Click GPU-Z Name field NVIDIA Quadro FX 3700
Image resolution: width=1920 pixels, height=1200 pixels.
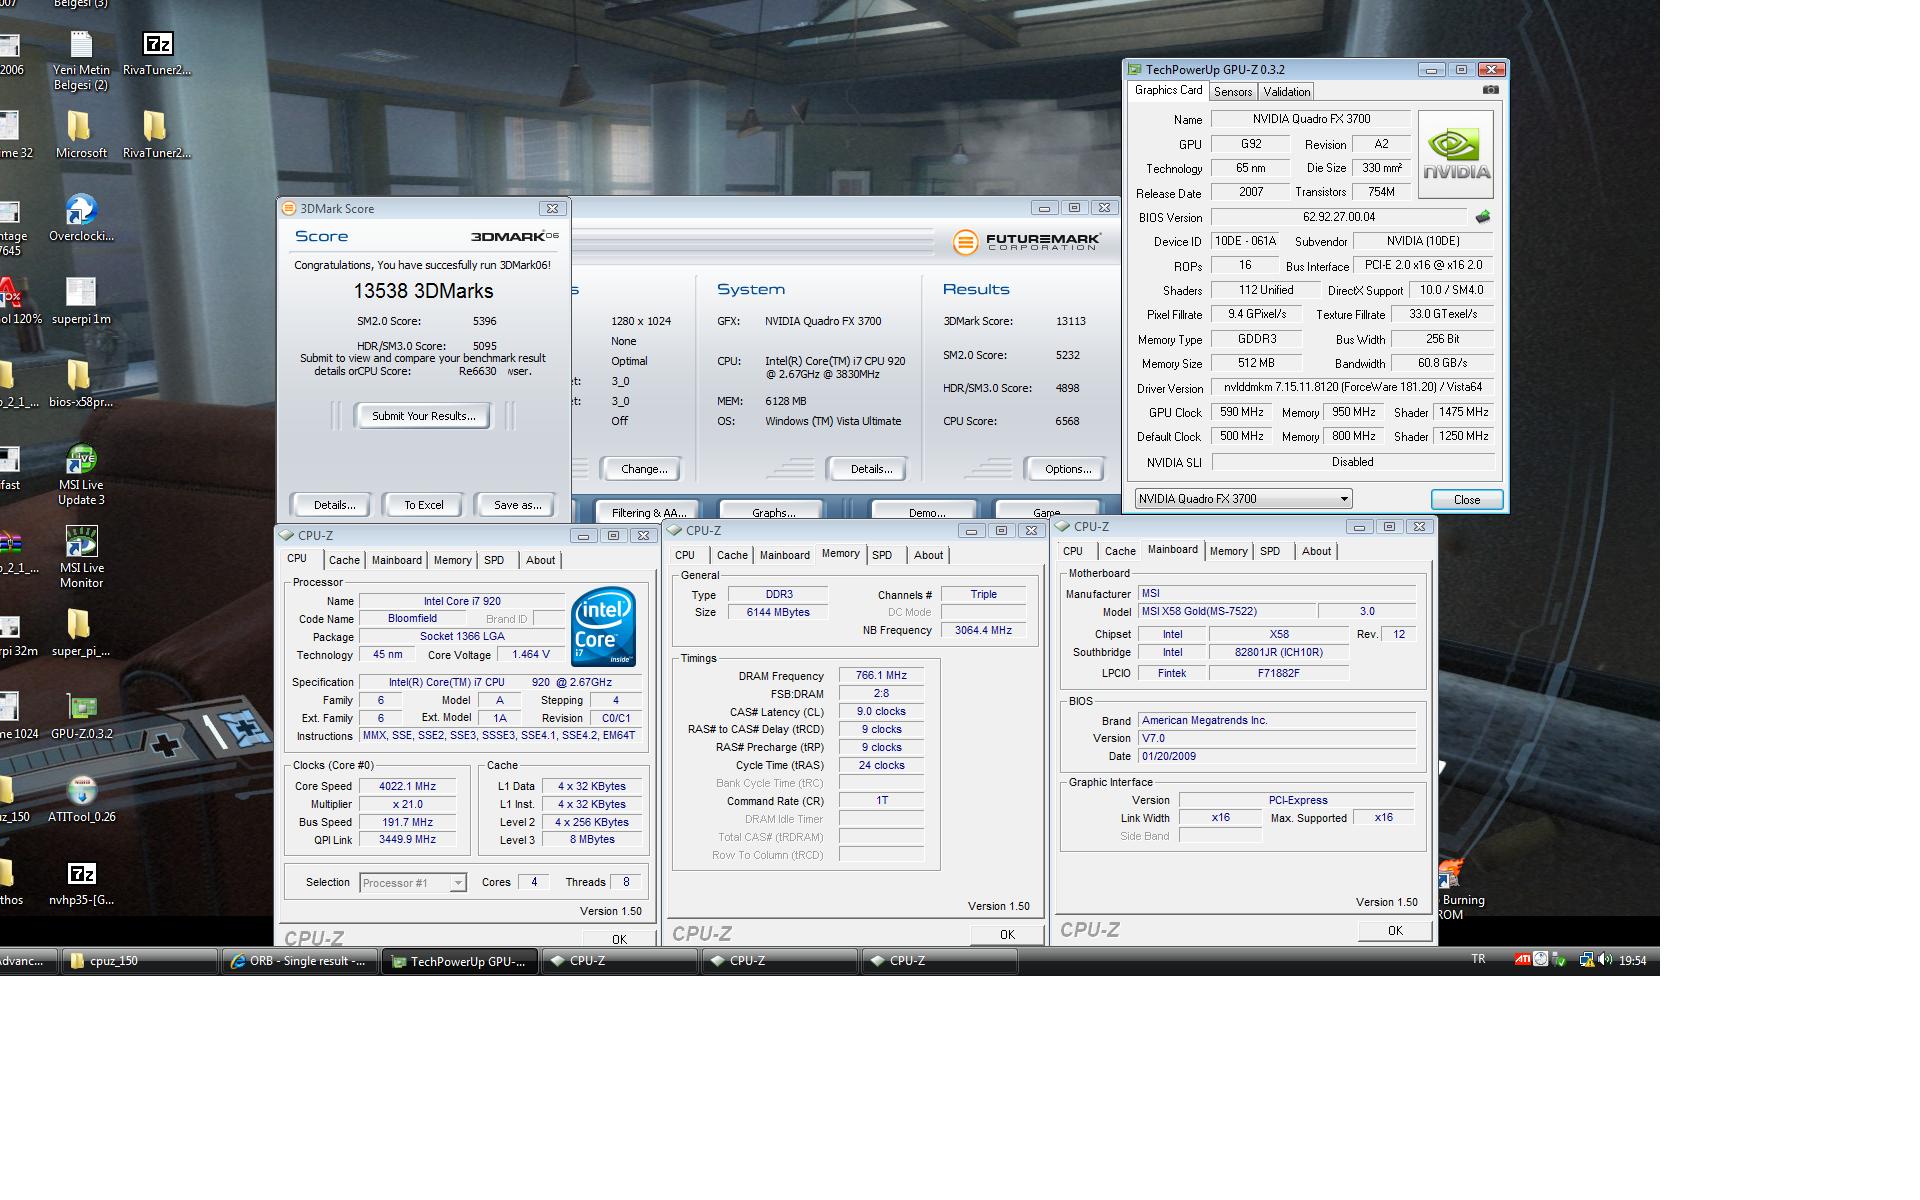(1311, 119)
